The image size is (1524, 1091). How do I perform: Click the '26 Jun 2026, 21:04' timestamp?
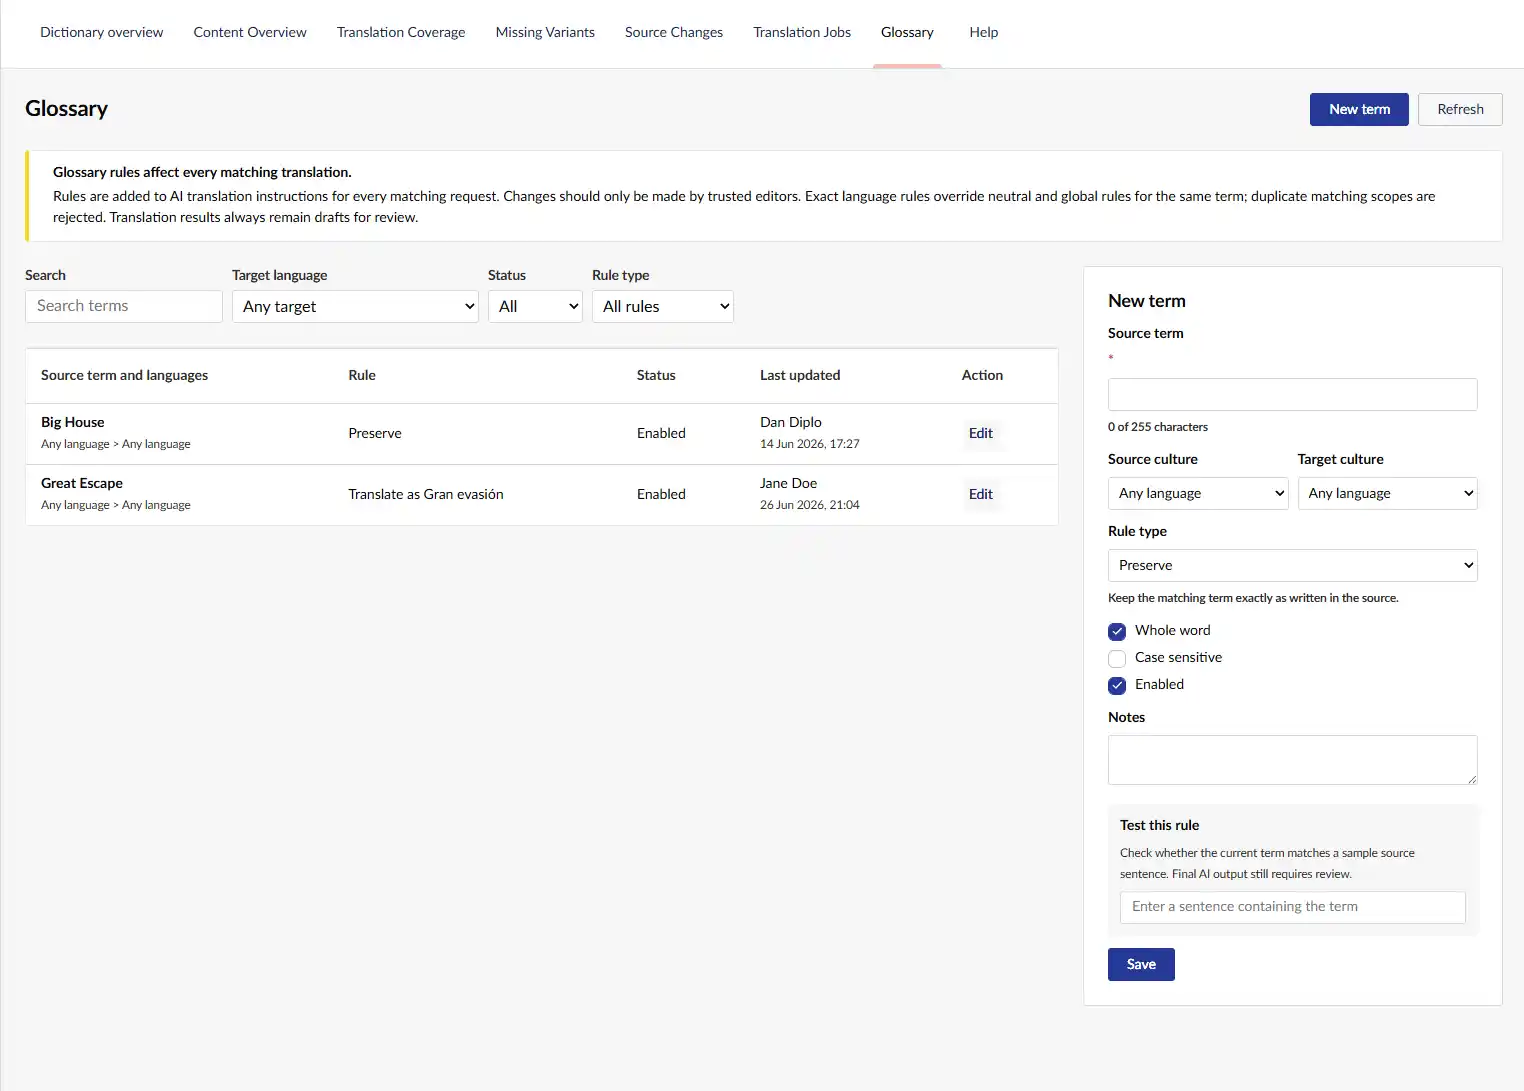tap(810, 505)
